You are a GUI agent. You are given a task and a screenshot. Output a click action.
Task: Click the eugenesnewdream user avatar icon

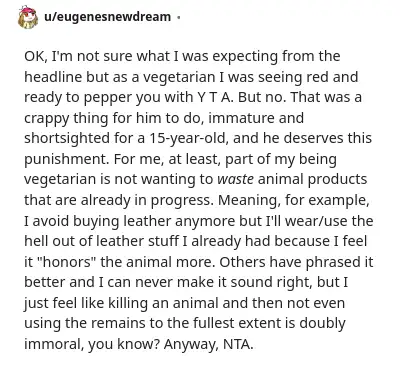tap(28, 18)
